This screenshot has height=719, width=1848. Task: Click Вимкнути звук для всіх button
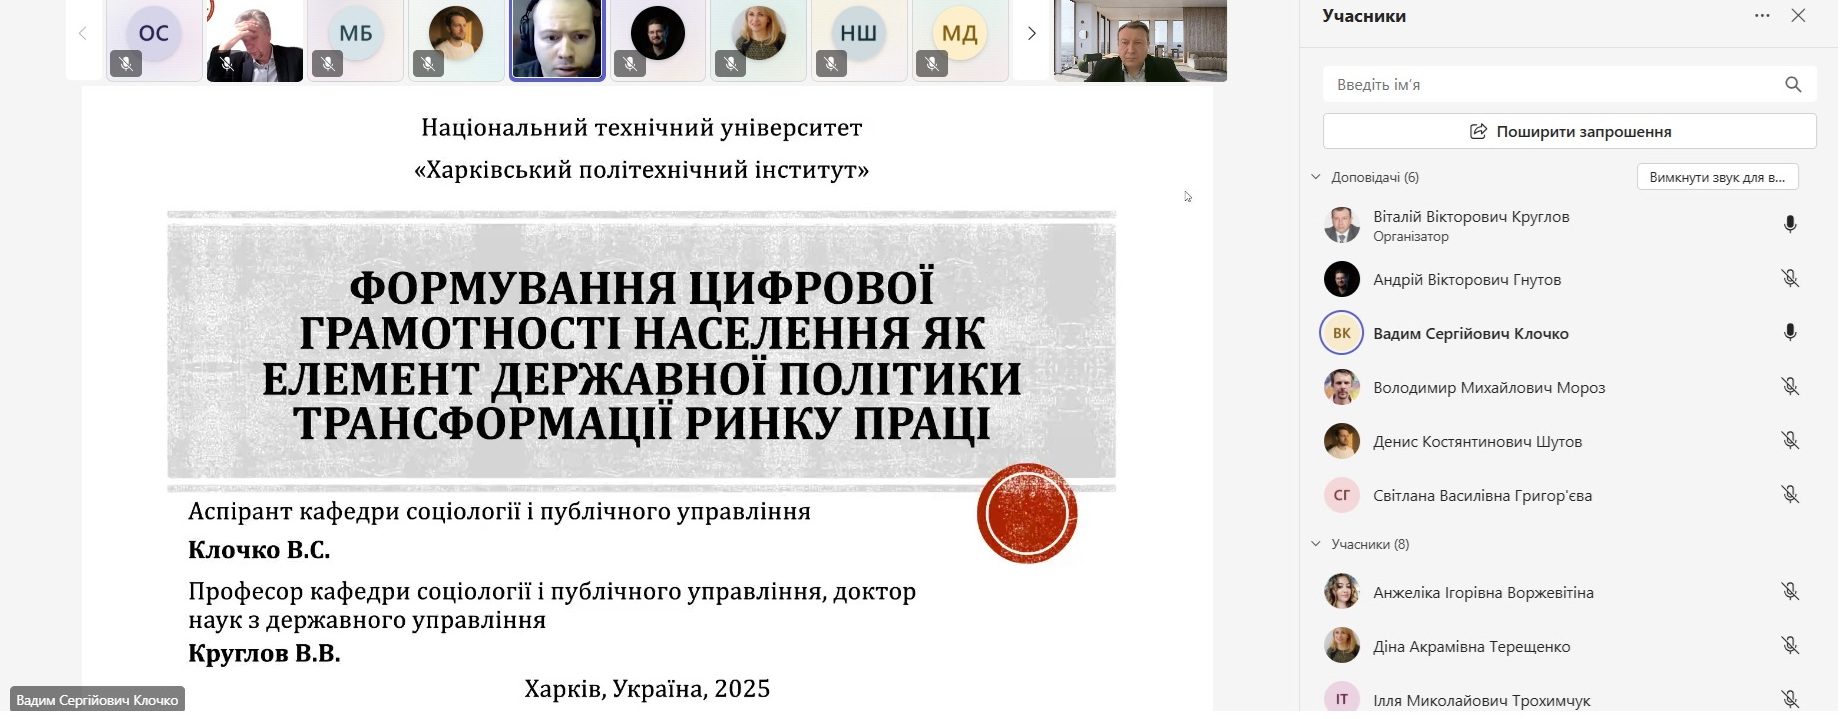(x=1717, y=177)
